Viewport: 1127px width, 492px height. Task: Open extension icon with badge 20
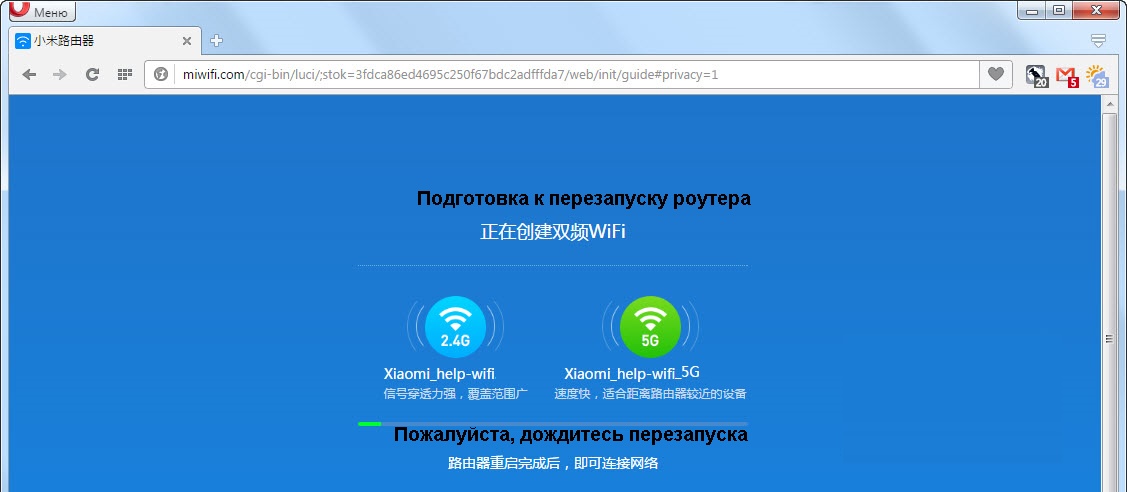[1037, 75]
